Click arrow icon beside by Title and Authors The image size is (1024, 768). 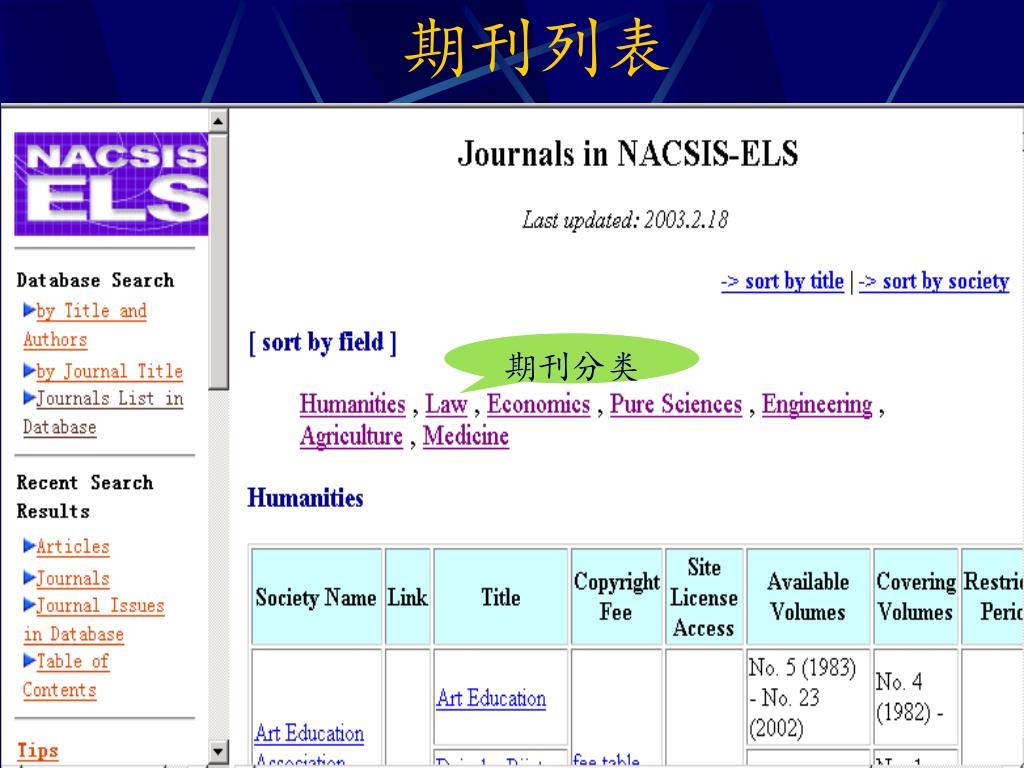(x=29, y=310)
